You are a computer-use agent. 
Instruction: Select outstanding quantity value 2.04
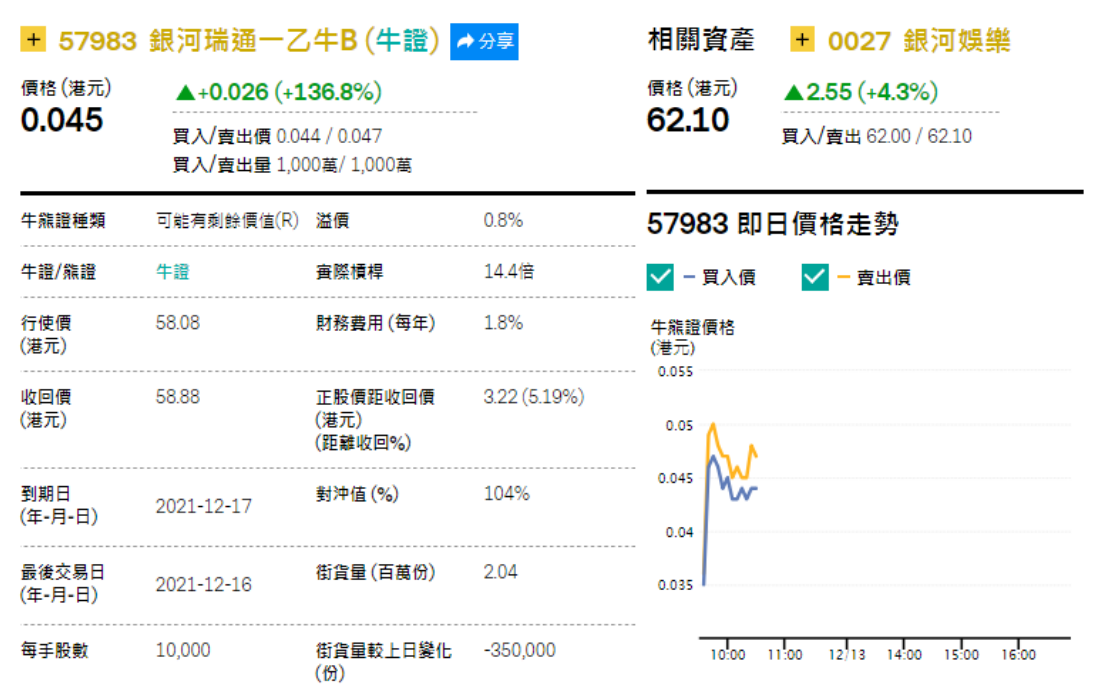501,572
